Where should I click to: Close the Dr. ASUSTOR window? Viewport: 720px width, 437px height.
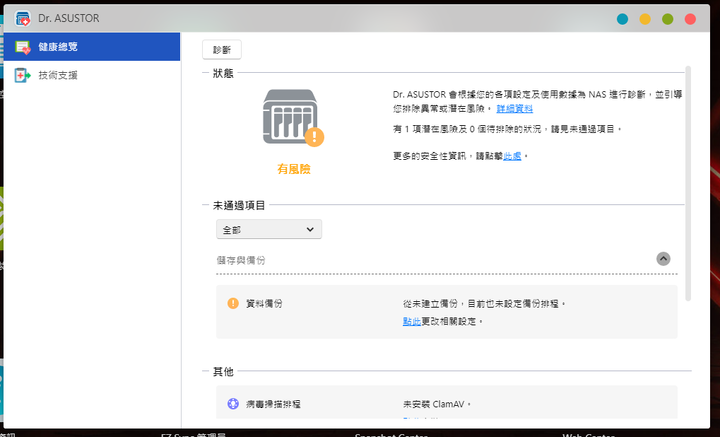coord(690,19)
